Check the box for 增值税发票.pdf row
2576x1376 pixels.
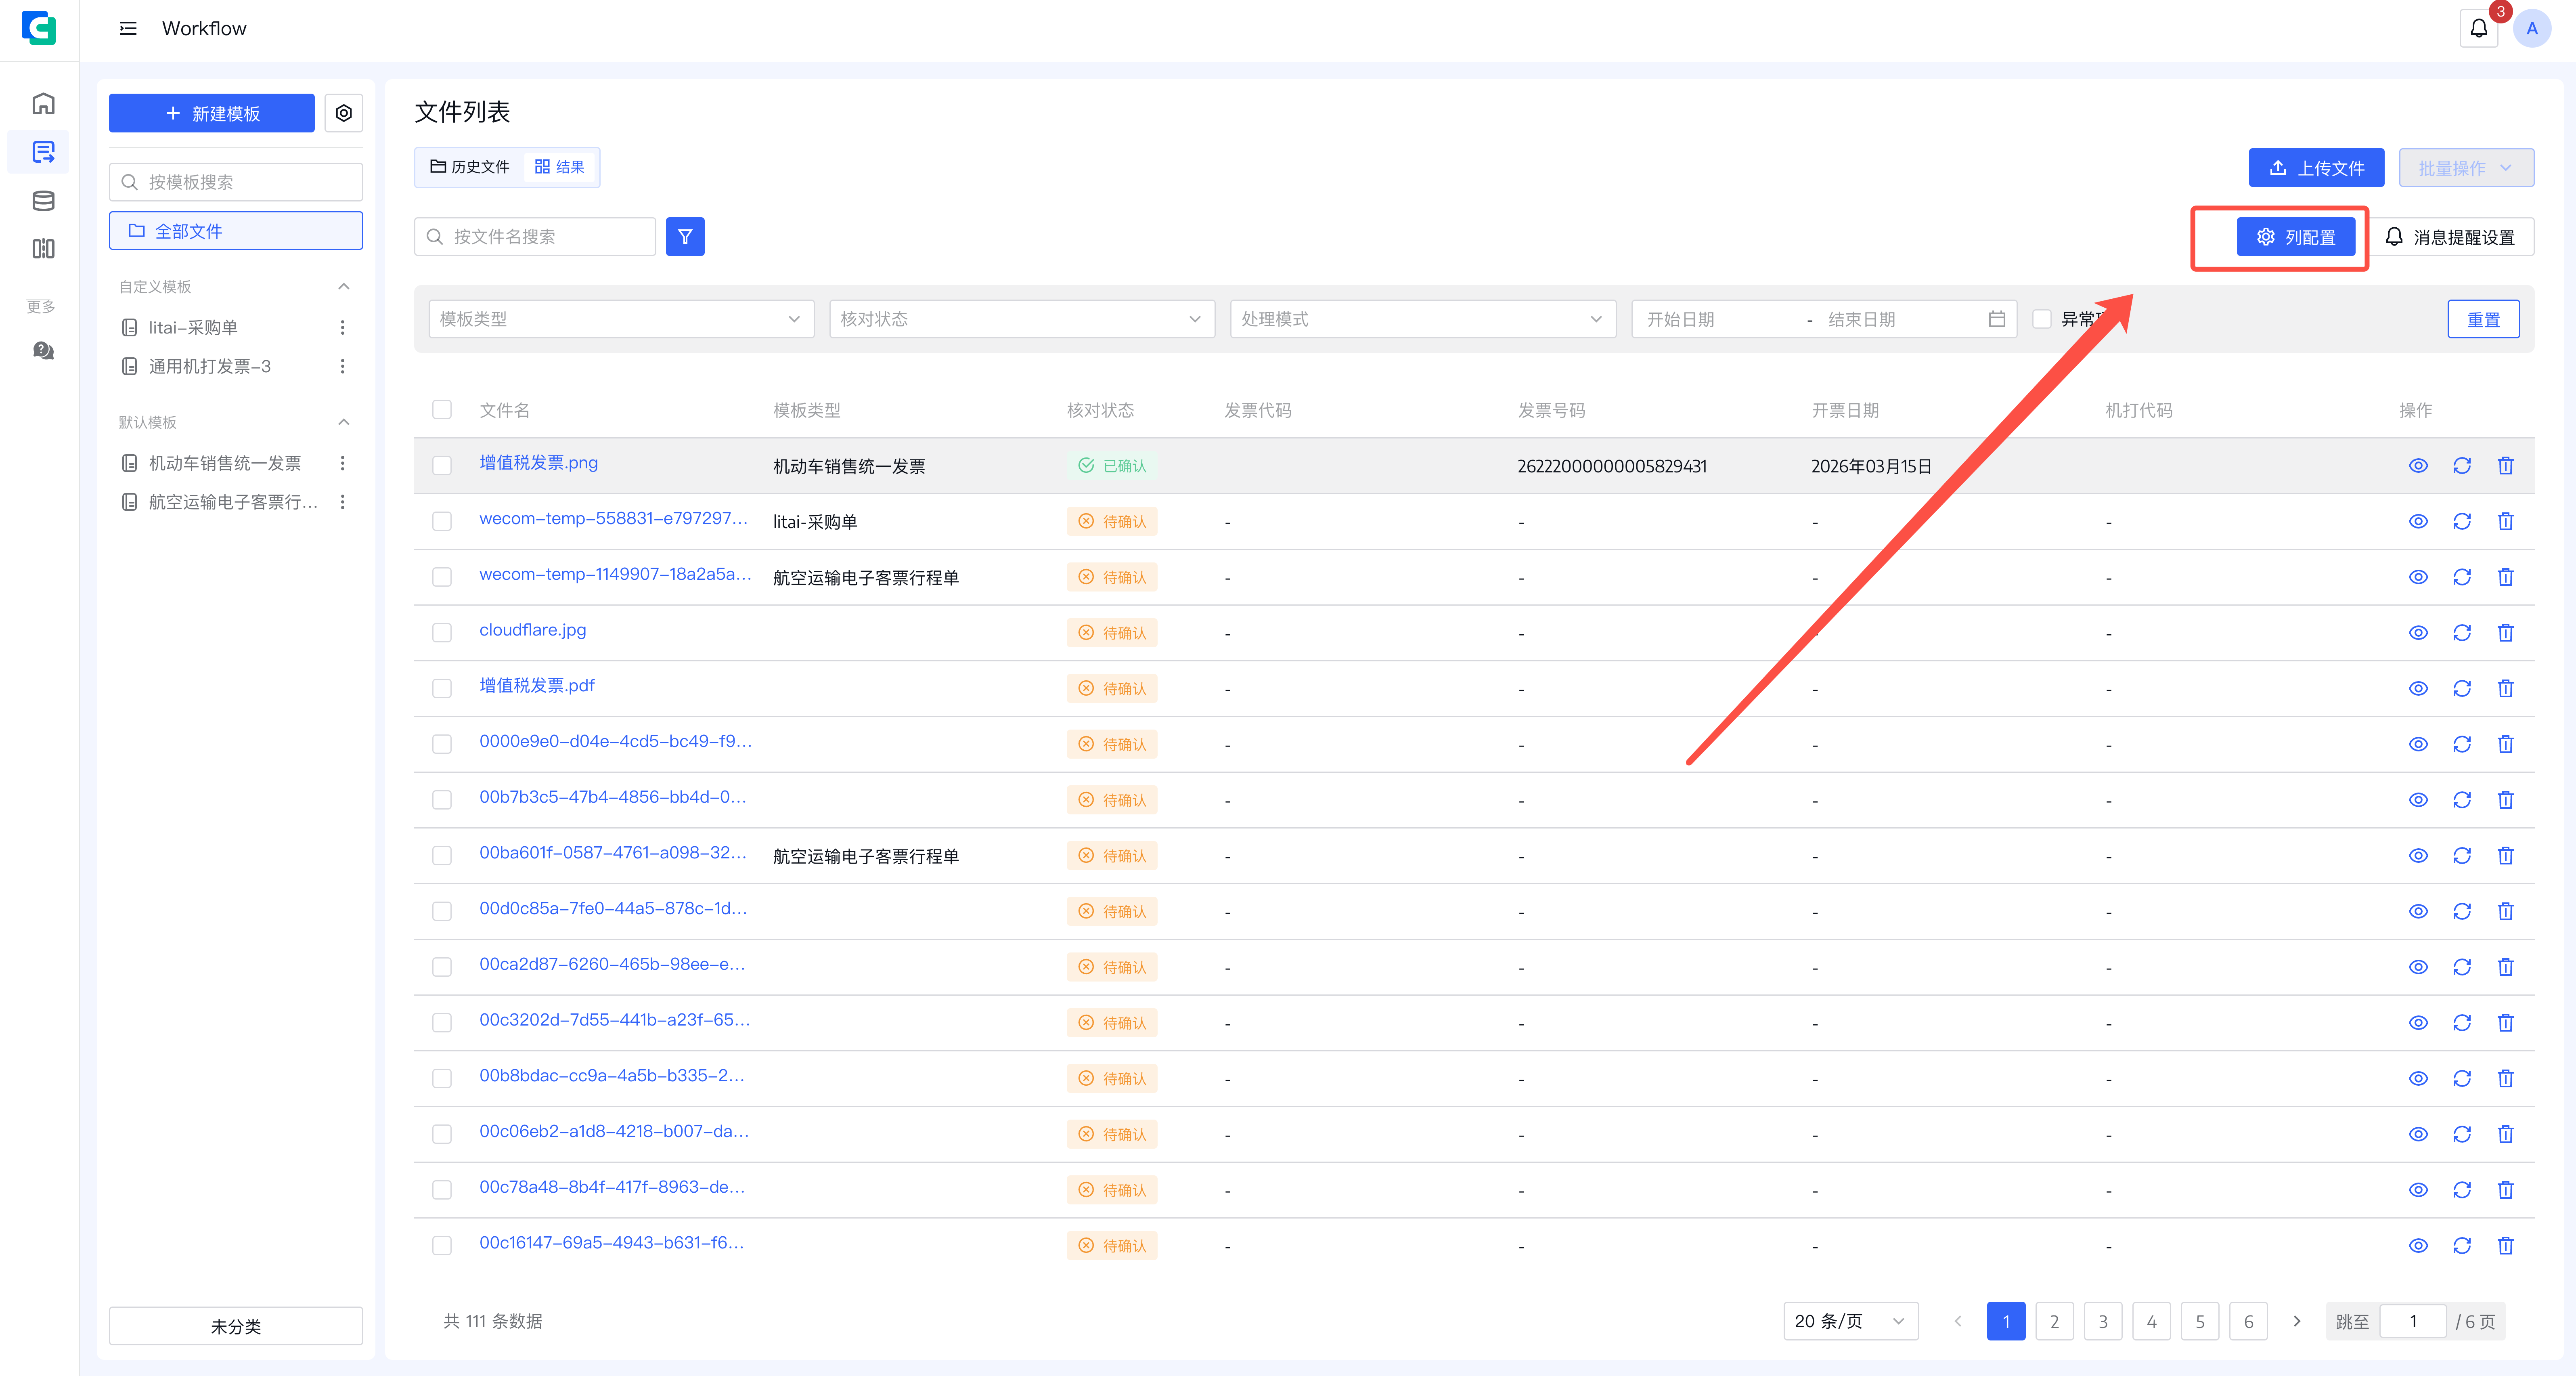pyautogui.click(x=442, y=689)
